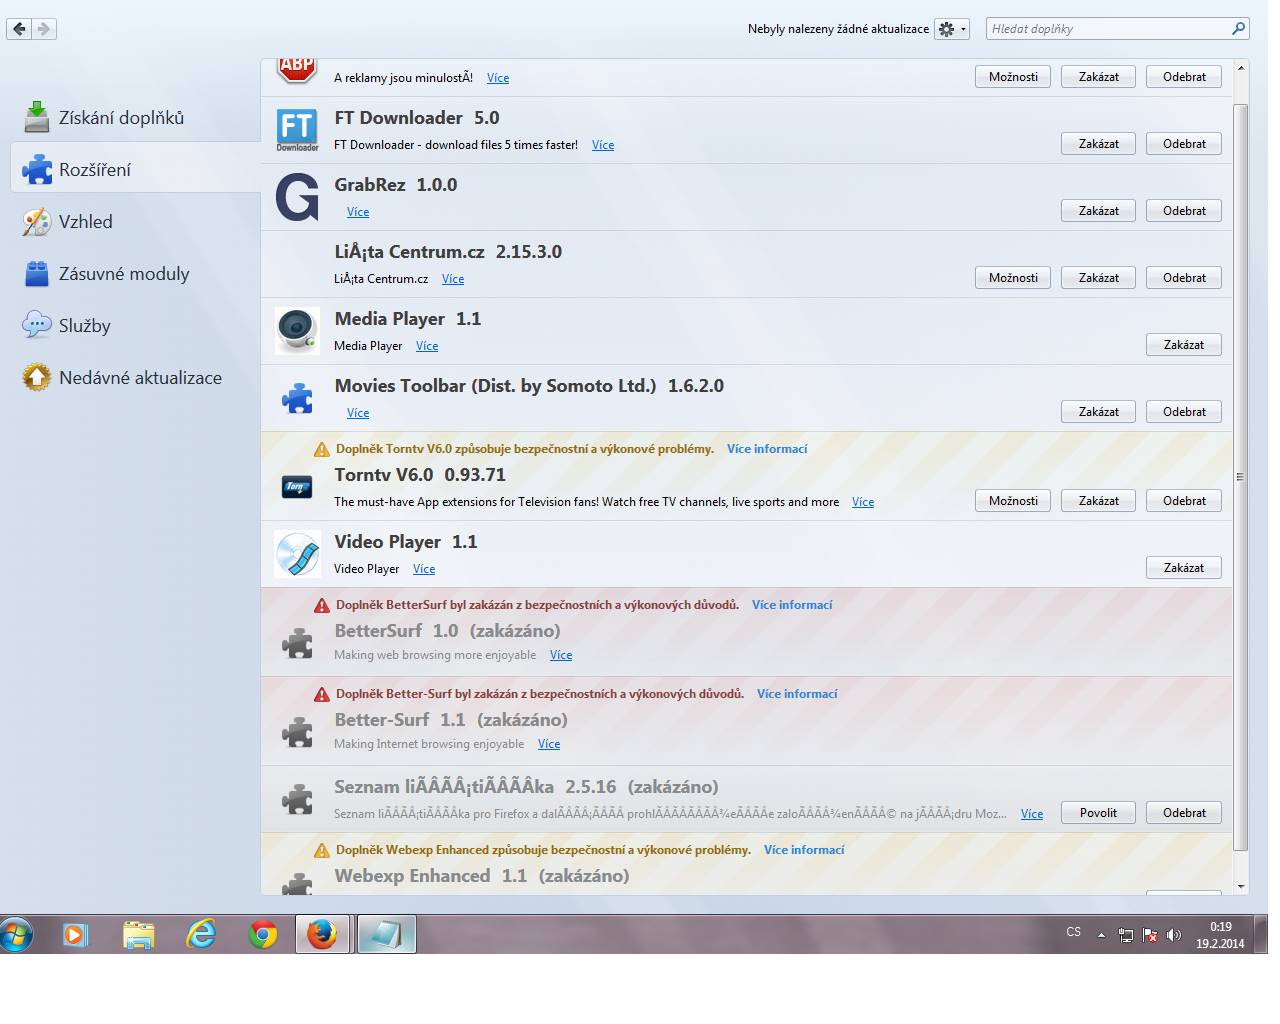This screenshot has height=1024, width=1280.
Task: Remove GrabRez with Odebrat
Action: 1184,211
